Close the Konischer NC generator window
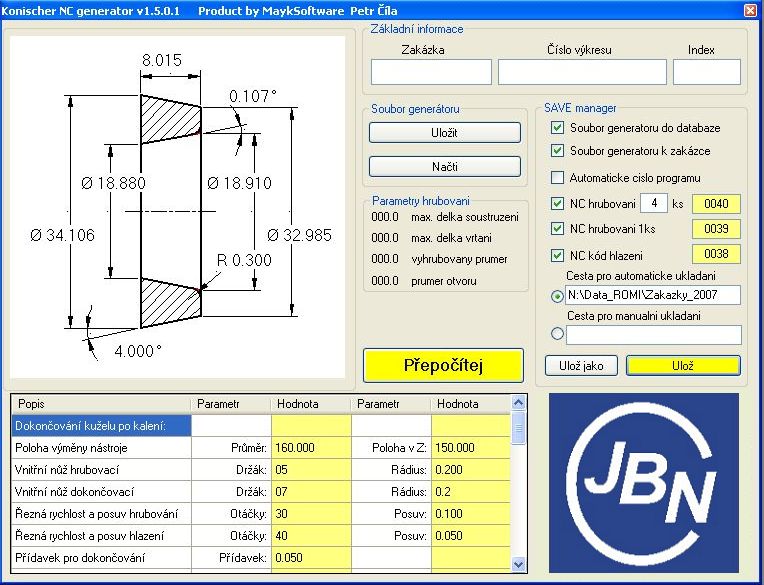 [x=751, y=10]
